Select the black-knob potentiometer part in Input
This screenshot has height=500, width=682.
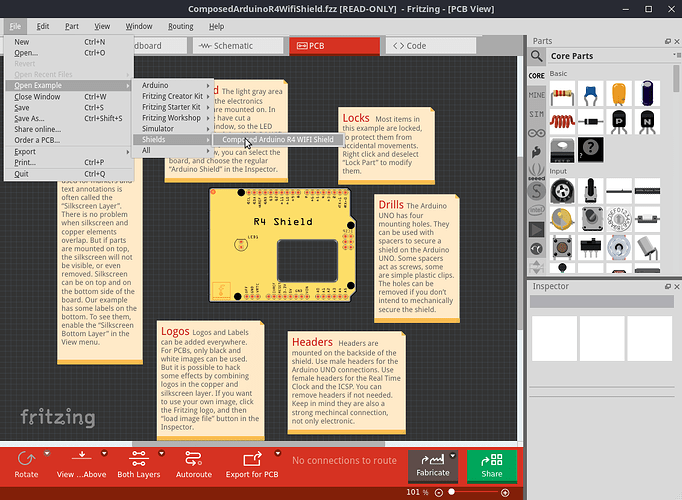pos(591,191)
